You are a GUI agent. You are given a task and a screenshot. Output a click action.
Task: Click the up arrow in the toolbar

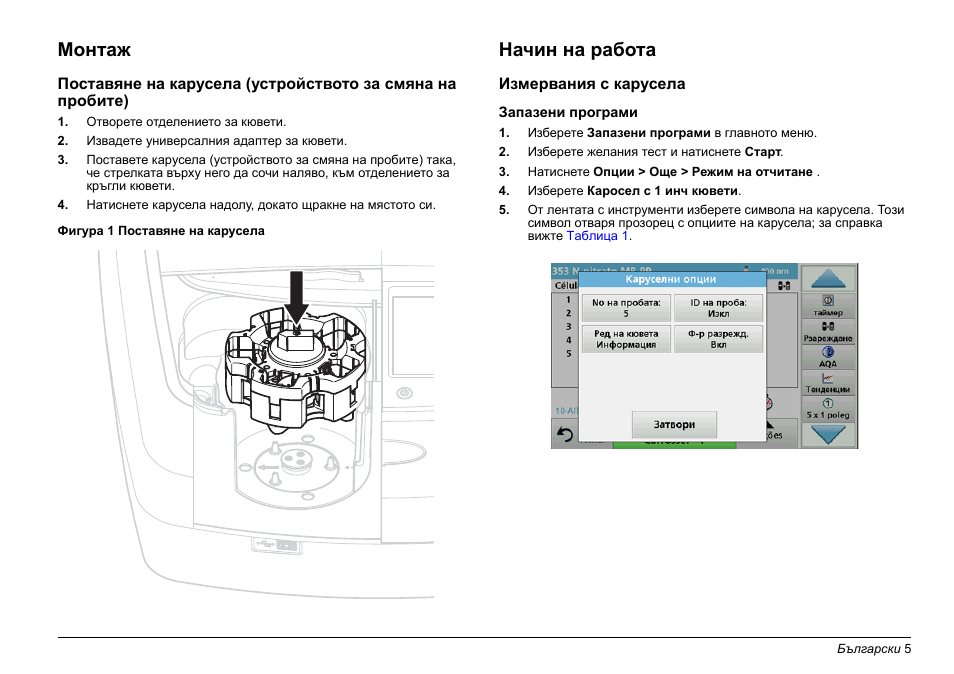[x=828, y=279]
